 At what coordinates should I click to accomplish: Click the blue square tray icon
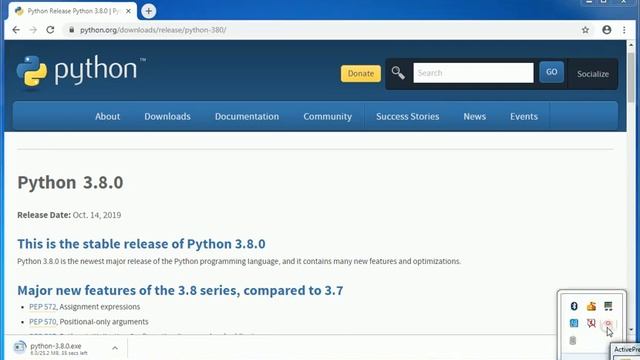tap(574, 323)
